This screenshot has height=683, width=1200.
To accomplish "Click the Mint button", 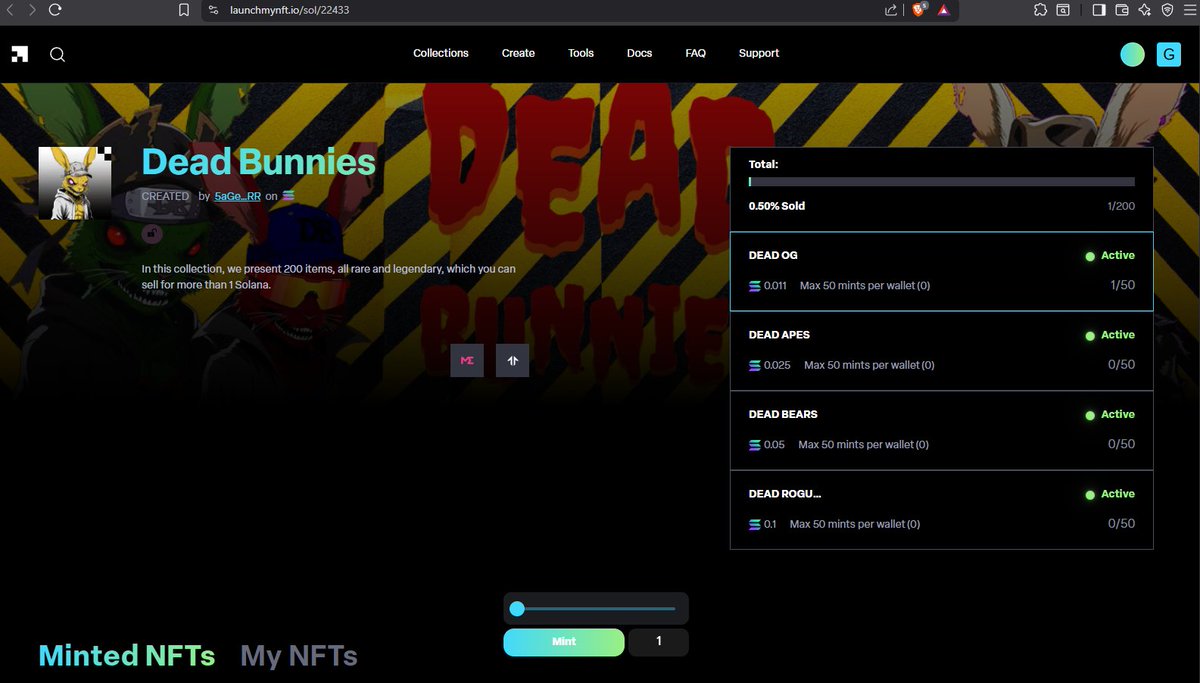I will 564,642.
